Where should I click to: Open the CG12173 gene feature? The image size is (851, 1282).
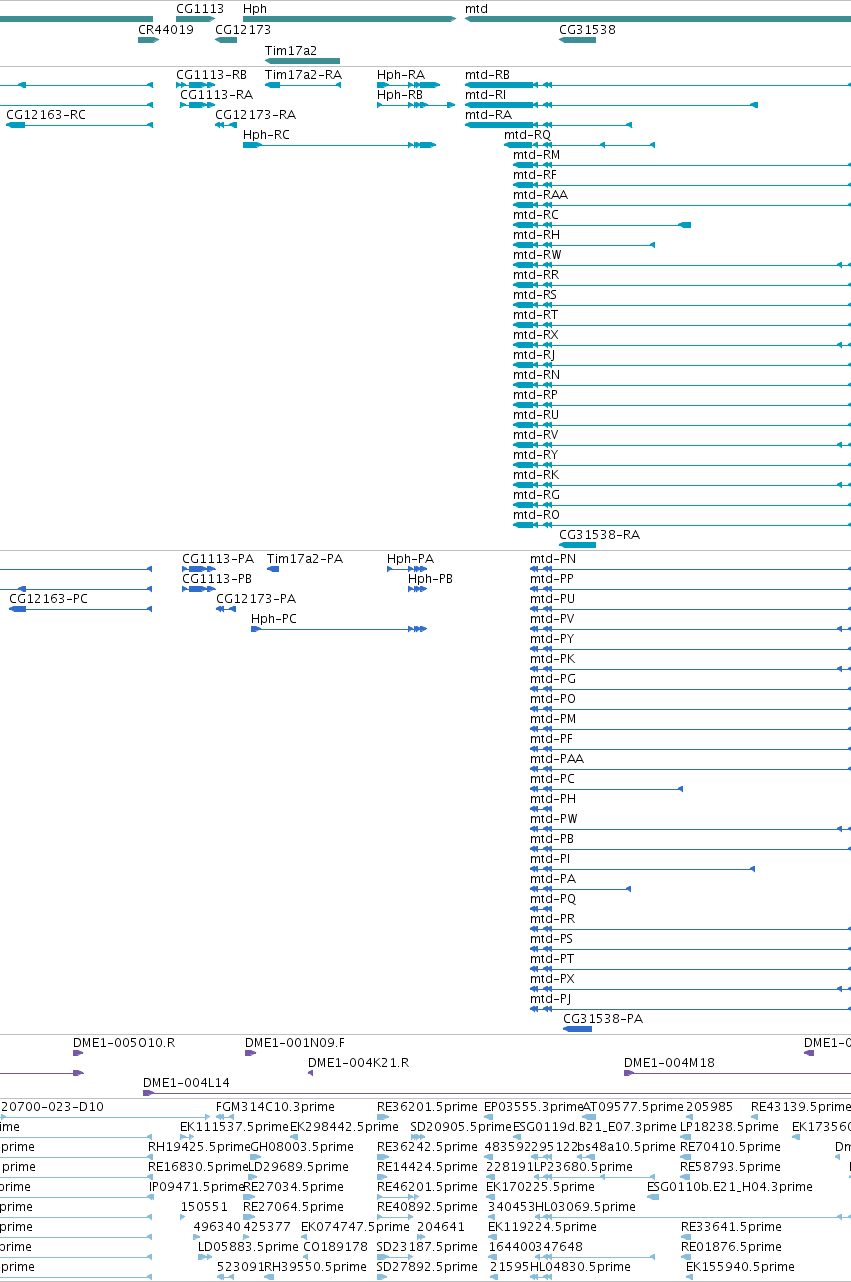coord(226,40)
